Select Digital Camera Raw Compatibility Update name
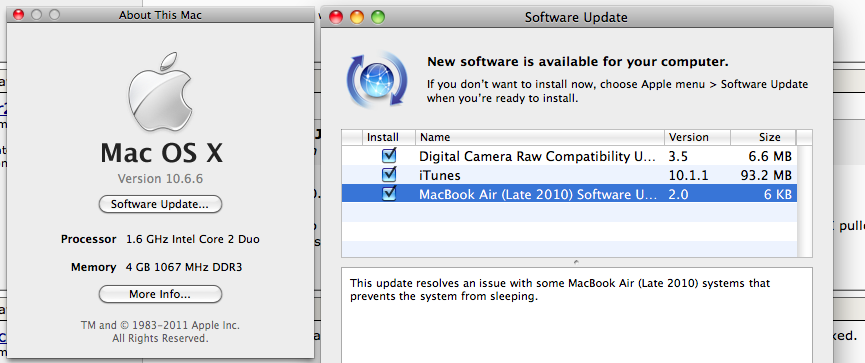This screenshot has height=363, width=865. (538, 157)
